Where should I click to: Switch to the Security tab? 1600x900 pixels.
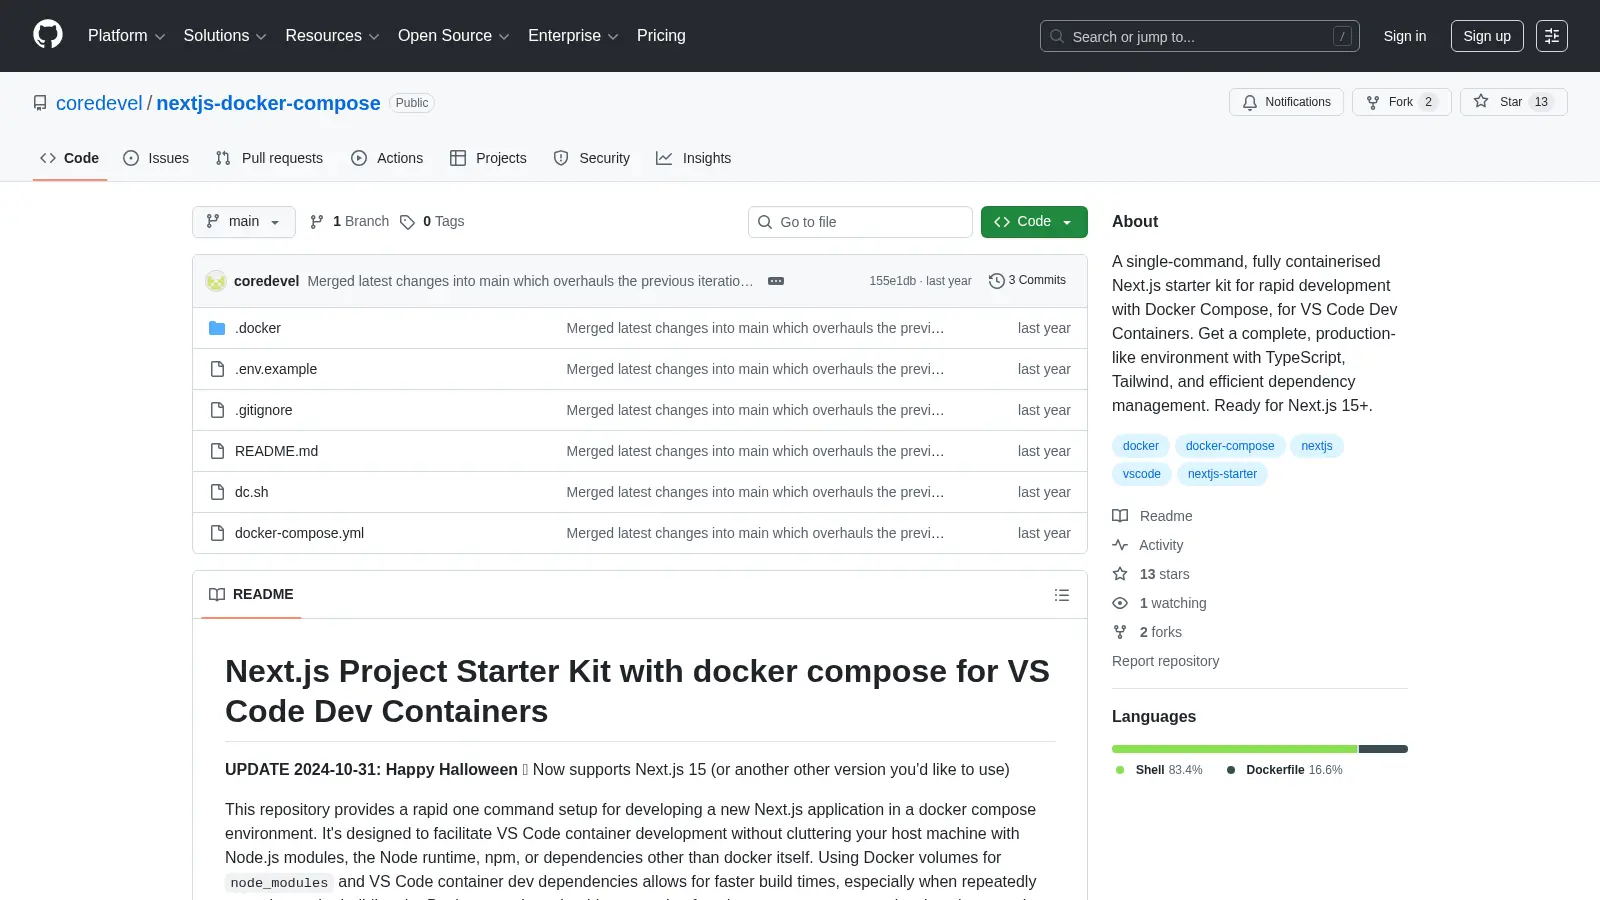tap(592, 158)
